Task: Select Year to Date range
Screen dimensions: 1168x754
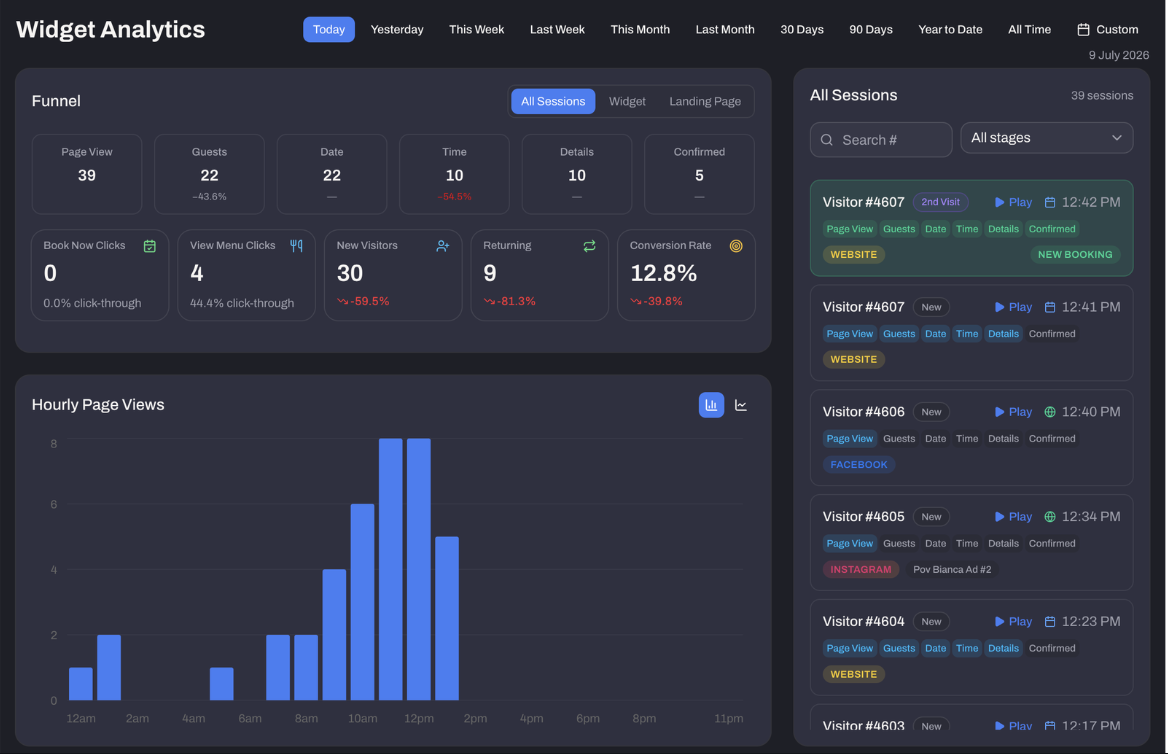Action: tap(950, 30)
